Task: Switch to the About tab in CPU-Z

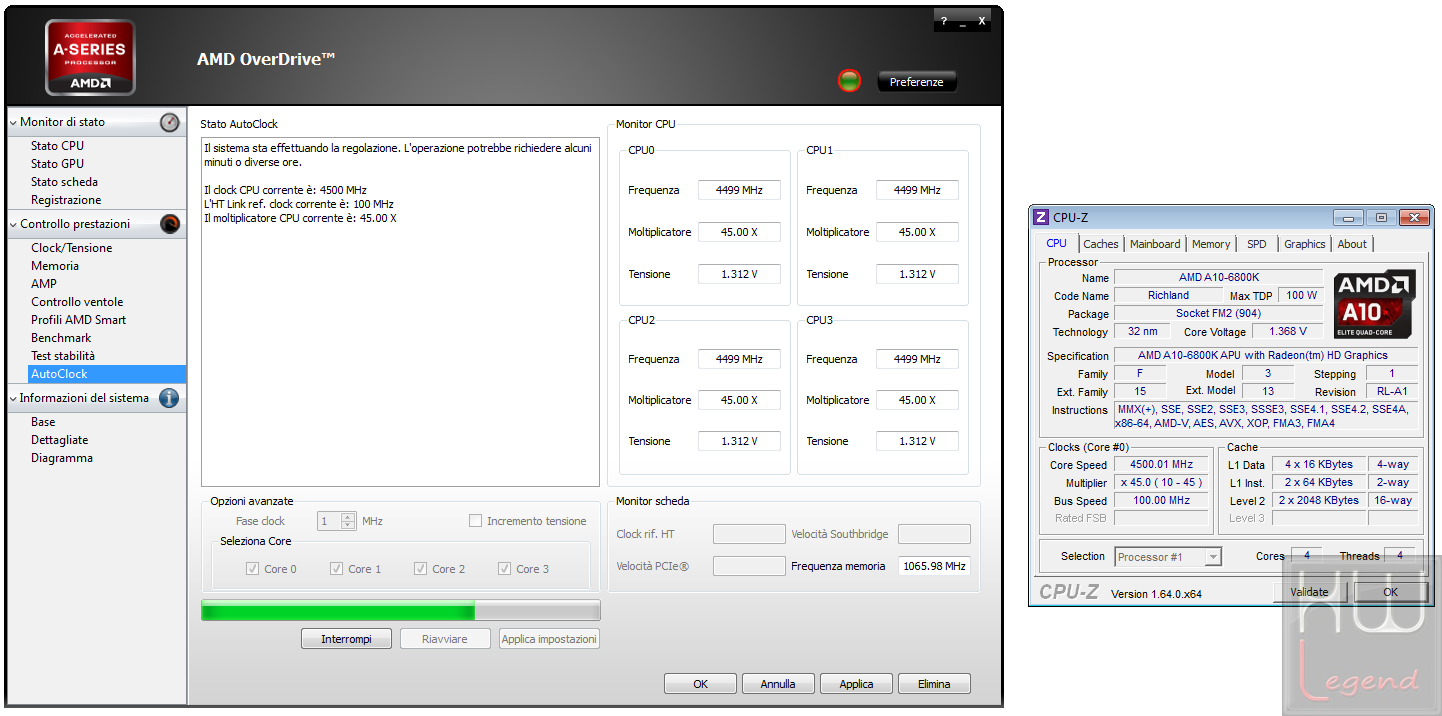Action: coord(1352,244)
